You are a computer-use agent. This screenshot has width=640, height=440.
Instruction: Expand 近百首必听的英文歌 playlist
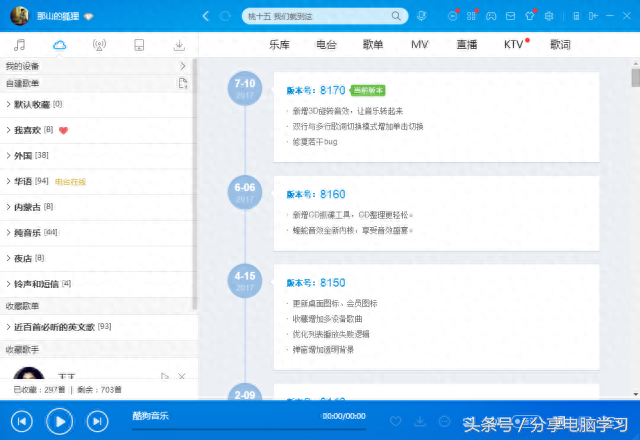[x=8, y=327]
